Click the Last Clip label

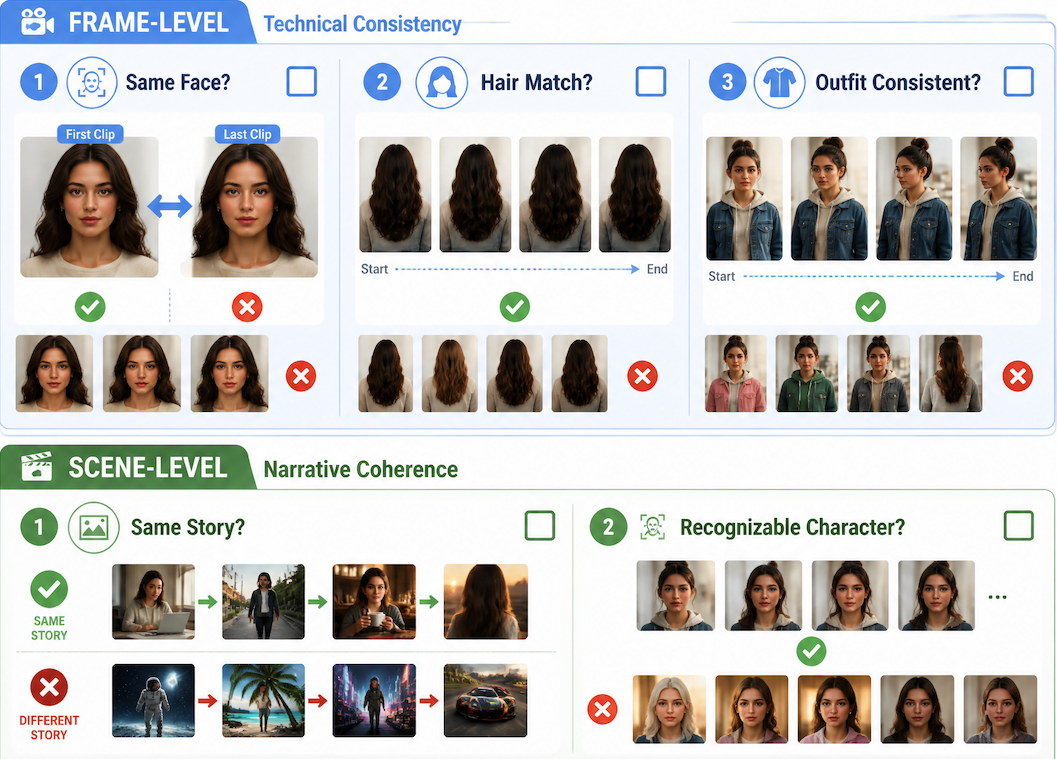[x=247, y=134]
